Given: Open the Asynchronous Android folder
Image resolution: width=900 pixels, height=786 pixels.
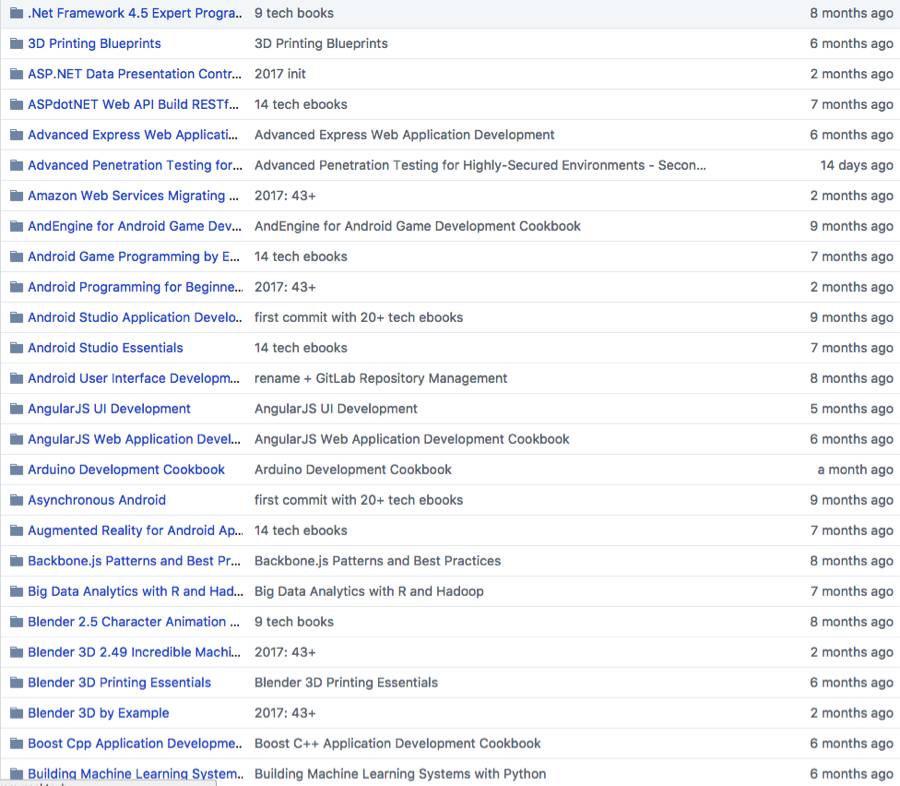Looking at the screenshot, I should 96,500.
